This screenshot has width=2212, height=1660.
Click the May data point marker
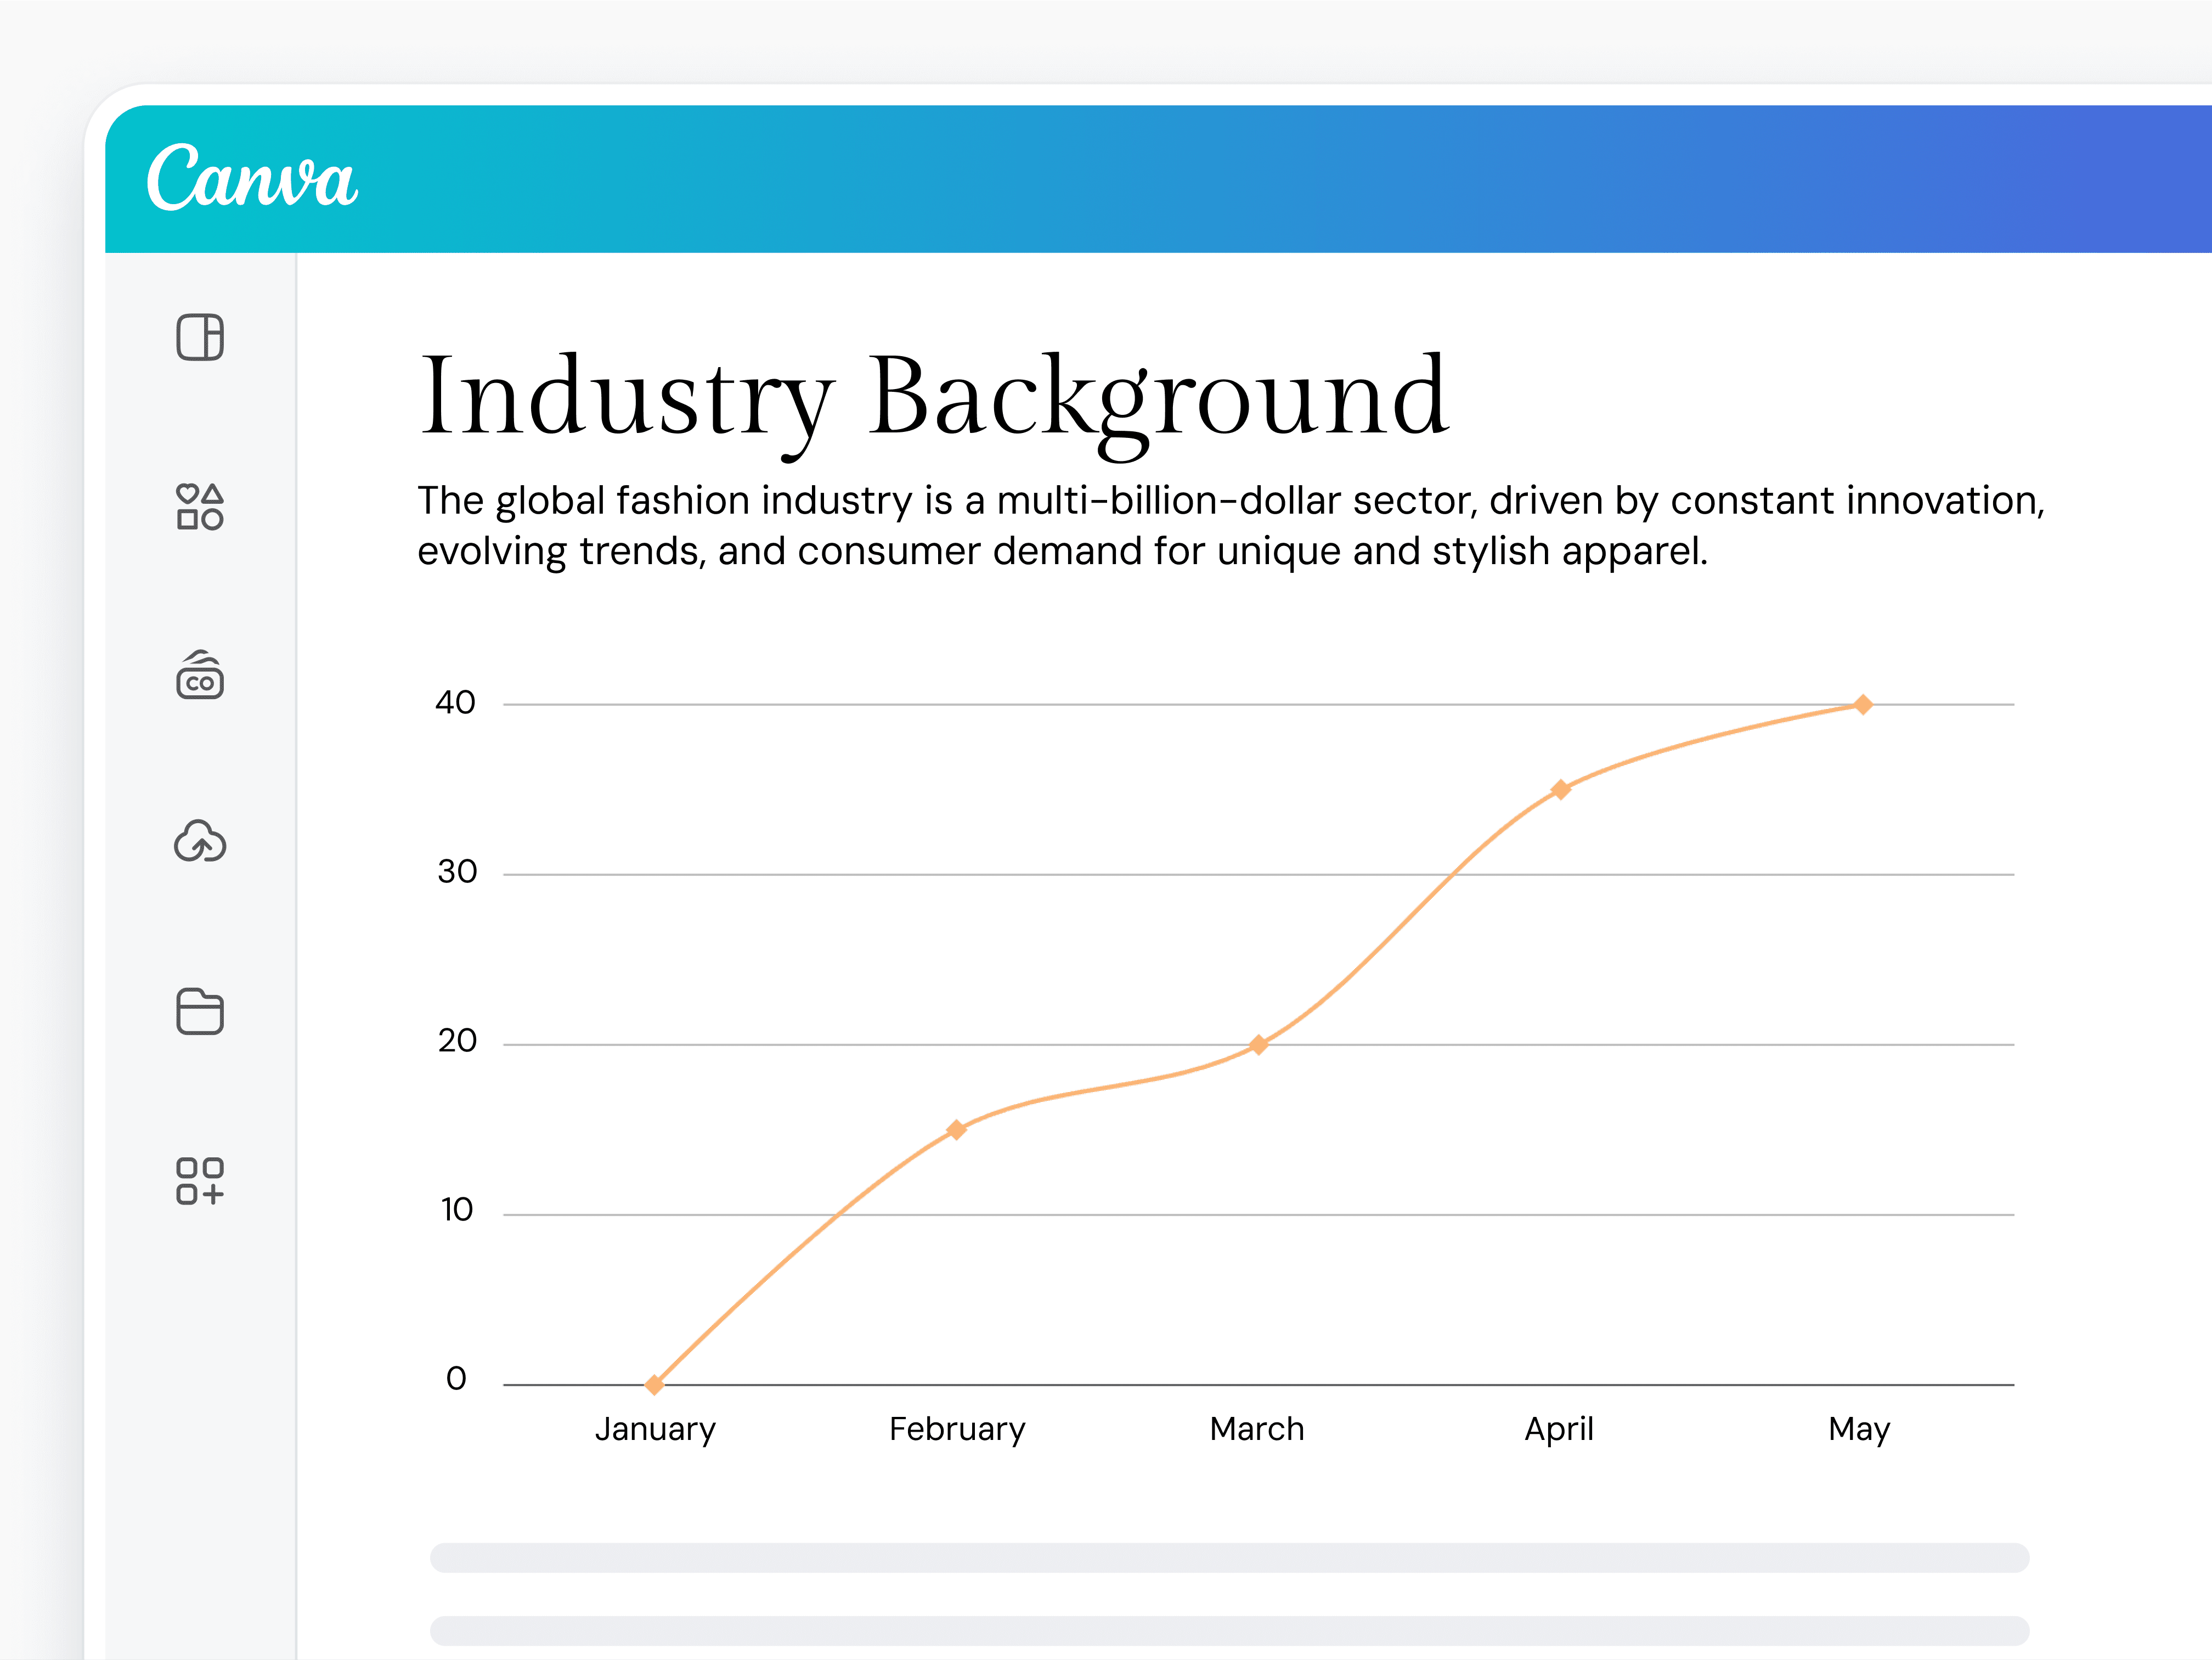(1862, 704)
